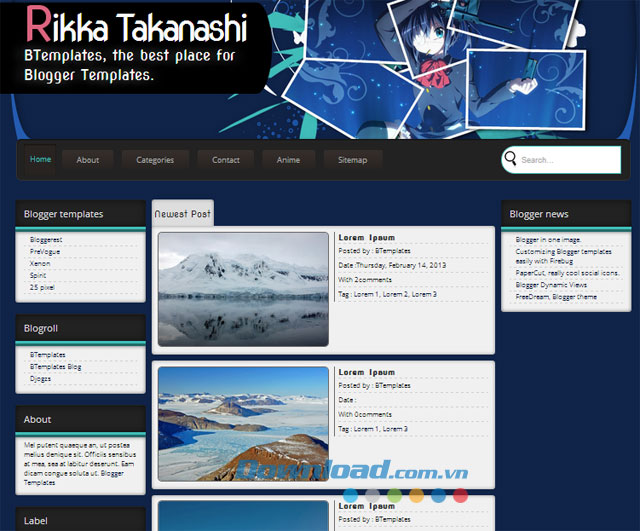Select Contact in the navigation bar
Screen dimensions: 640x531
tap(225, 160)
